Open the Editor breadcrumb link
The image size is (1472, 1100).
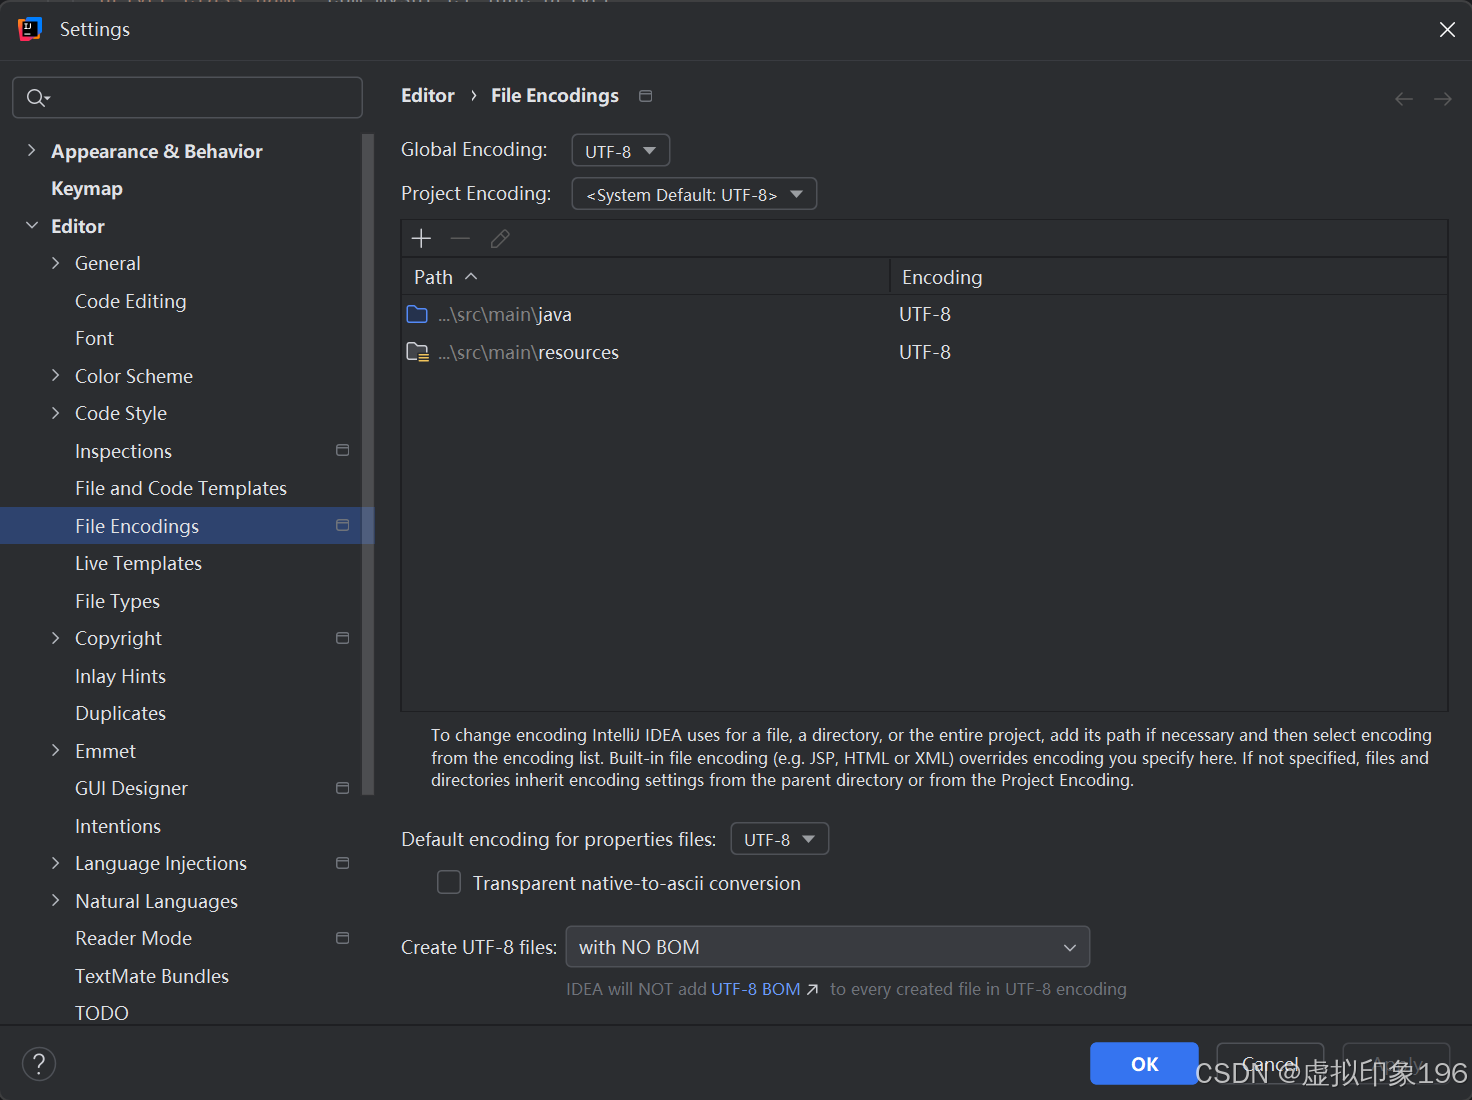point(428,95)
